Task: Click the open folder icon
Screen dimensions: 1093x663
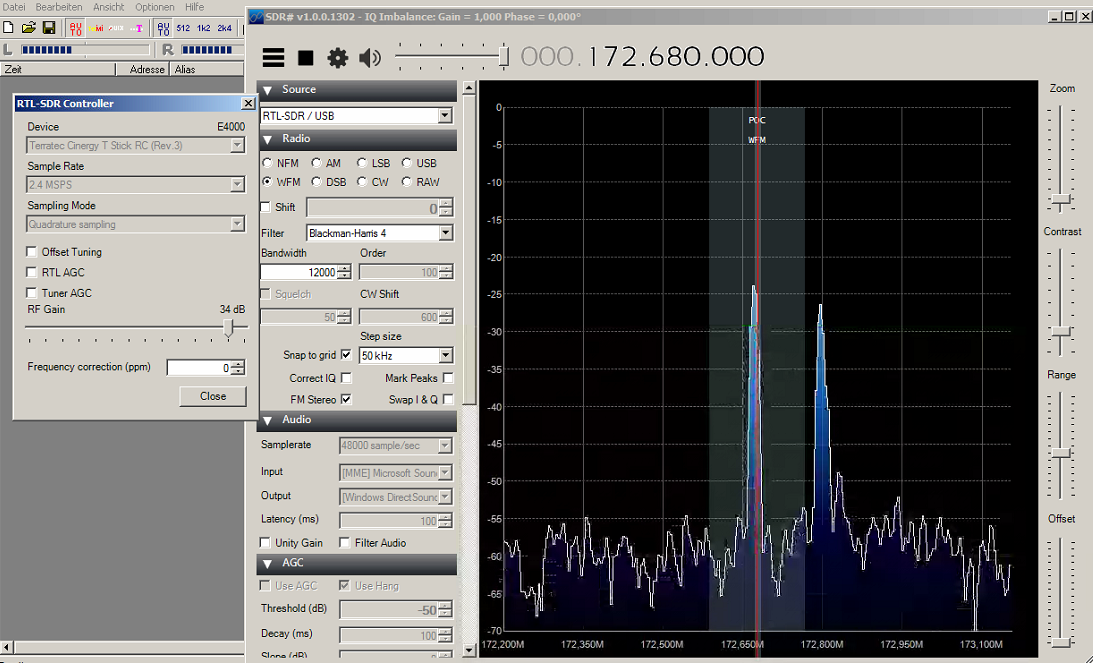Action: [29, 28]
